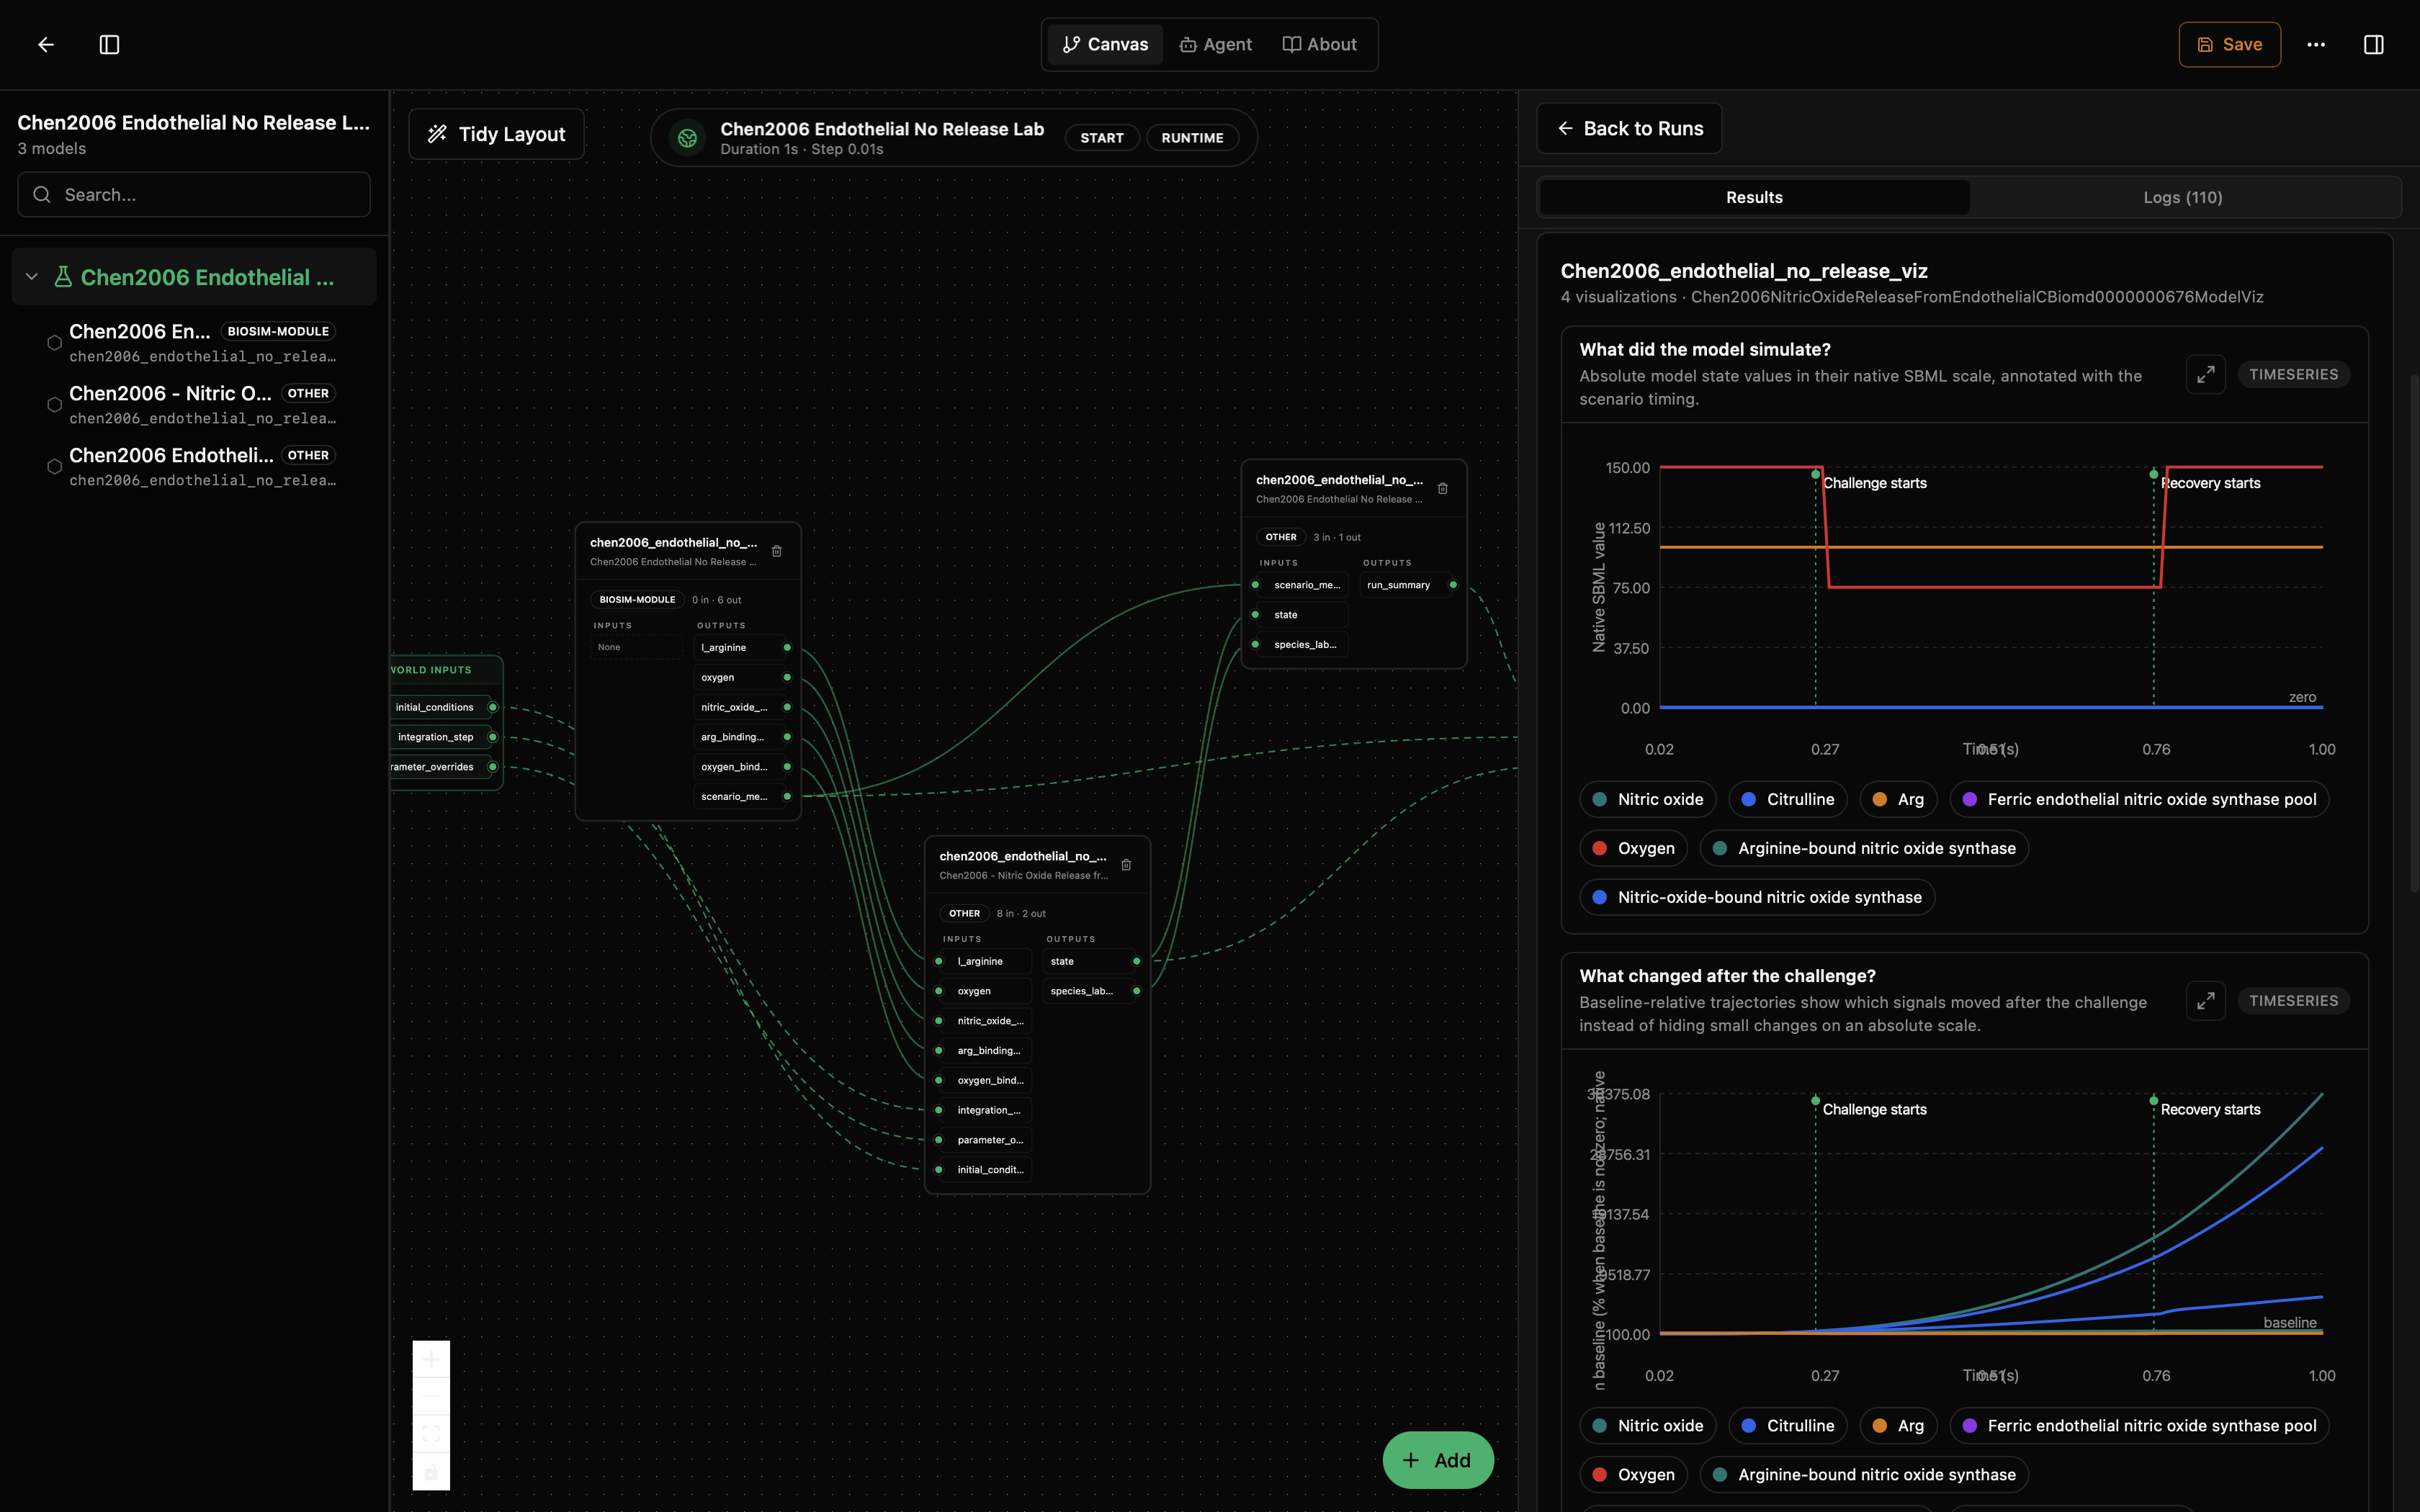Open the RUNTIME dropdown pill
The image size is (2420, 1512).
(x=1192, y=138)
